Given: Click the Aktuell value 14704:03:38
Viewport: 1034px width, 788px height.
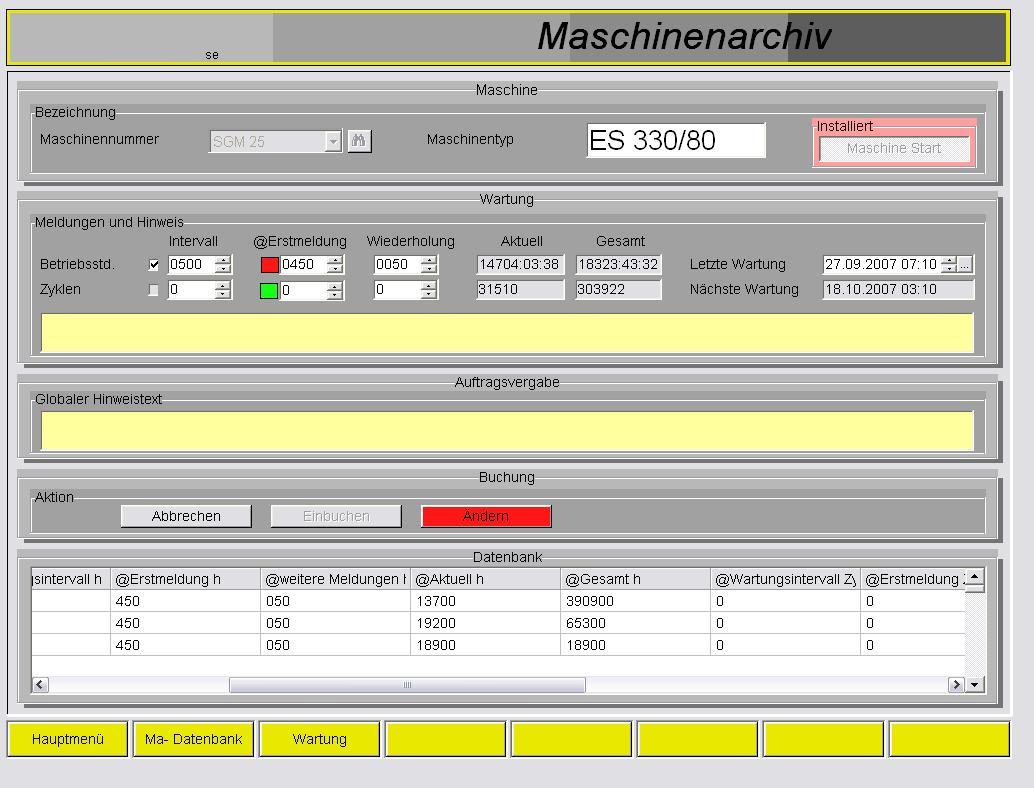Looking at the screenshot, I should (x=520, y=264).
